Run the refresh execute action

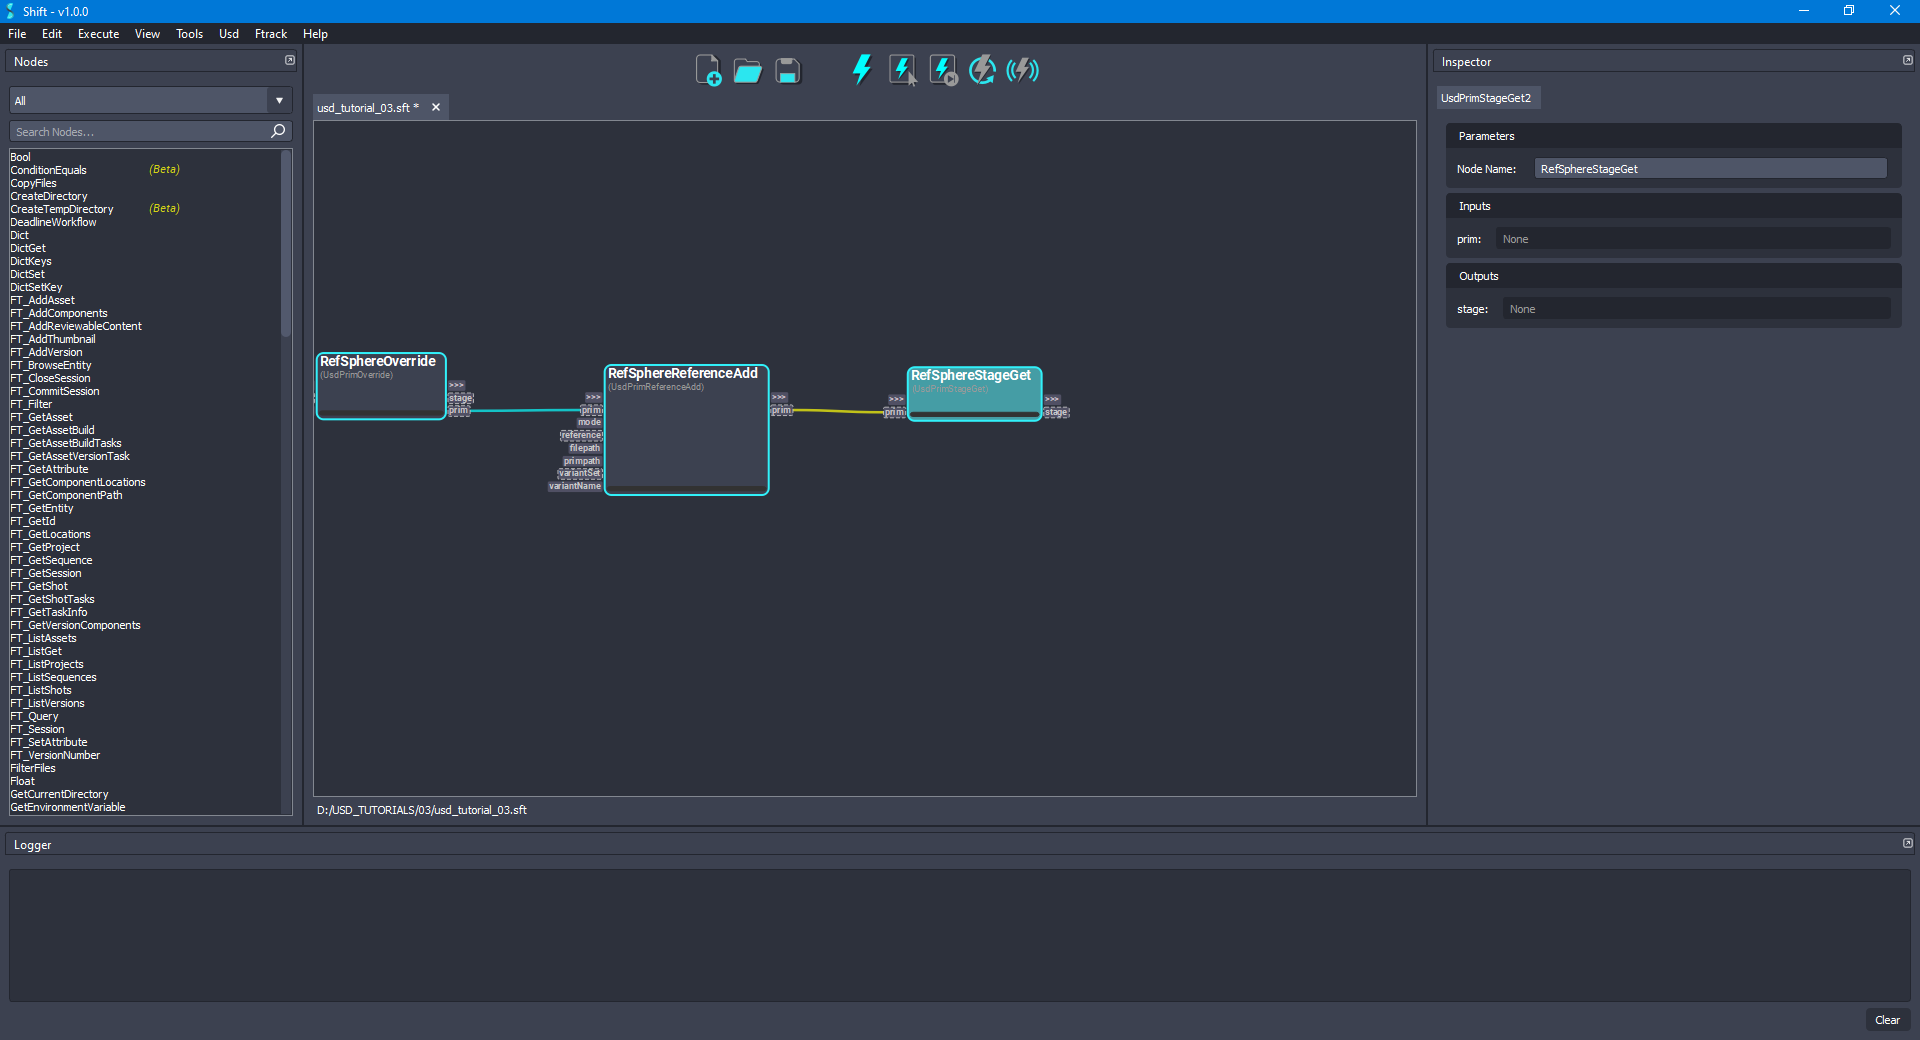pyautogui.click(x=982, y=70)
